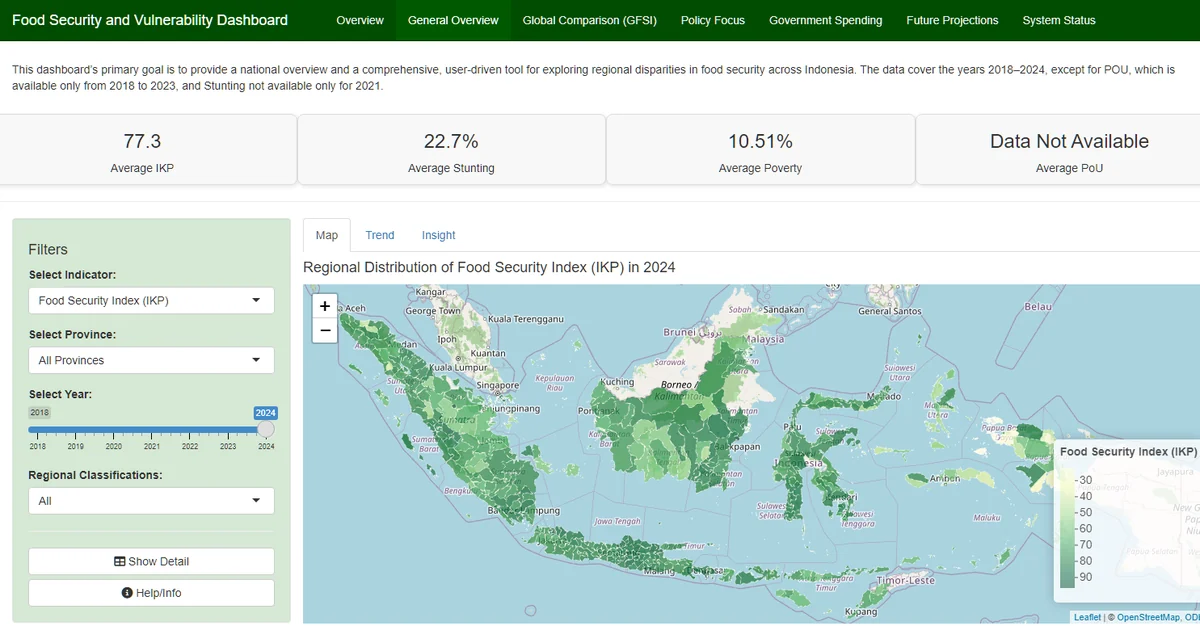Click 'Singapore' label on the map
This screenshot has width=1200, height=626.
(498, 385)
